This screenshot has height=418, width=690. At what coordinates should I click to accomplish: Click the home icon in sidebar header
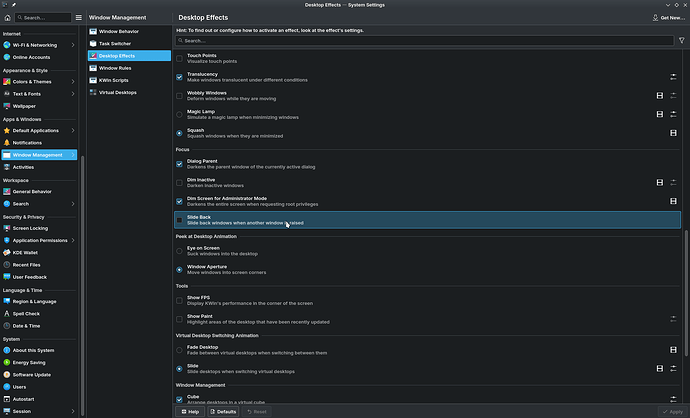tap(7, 18)
